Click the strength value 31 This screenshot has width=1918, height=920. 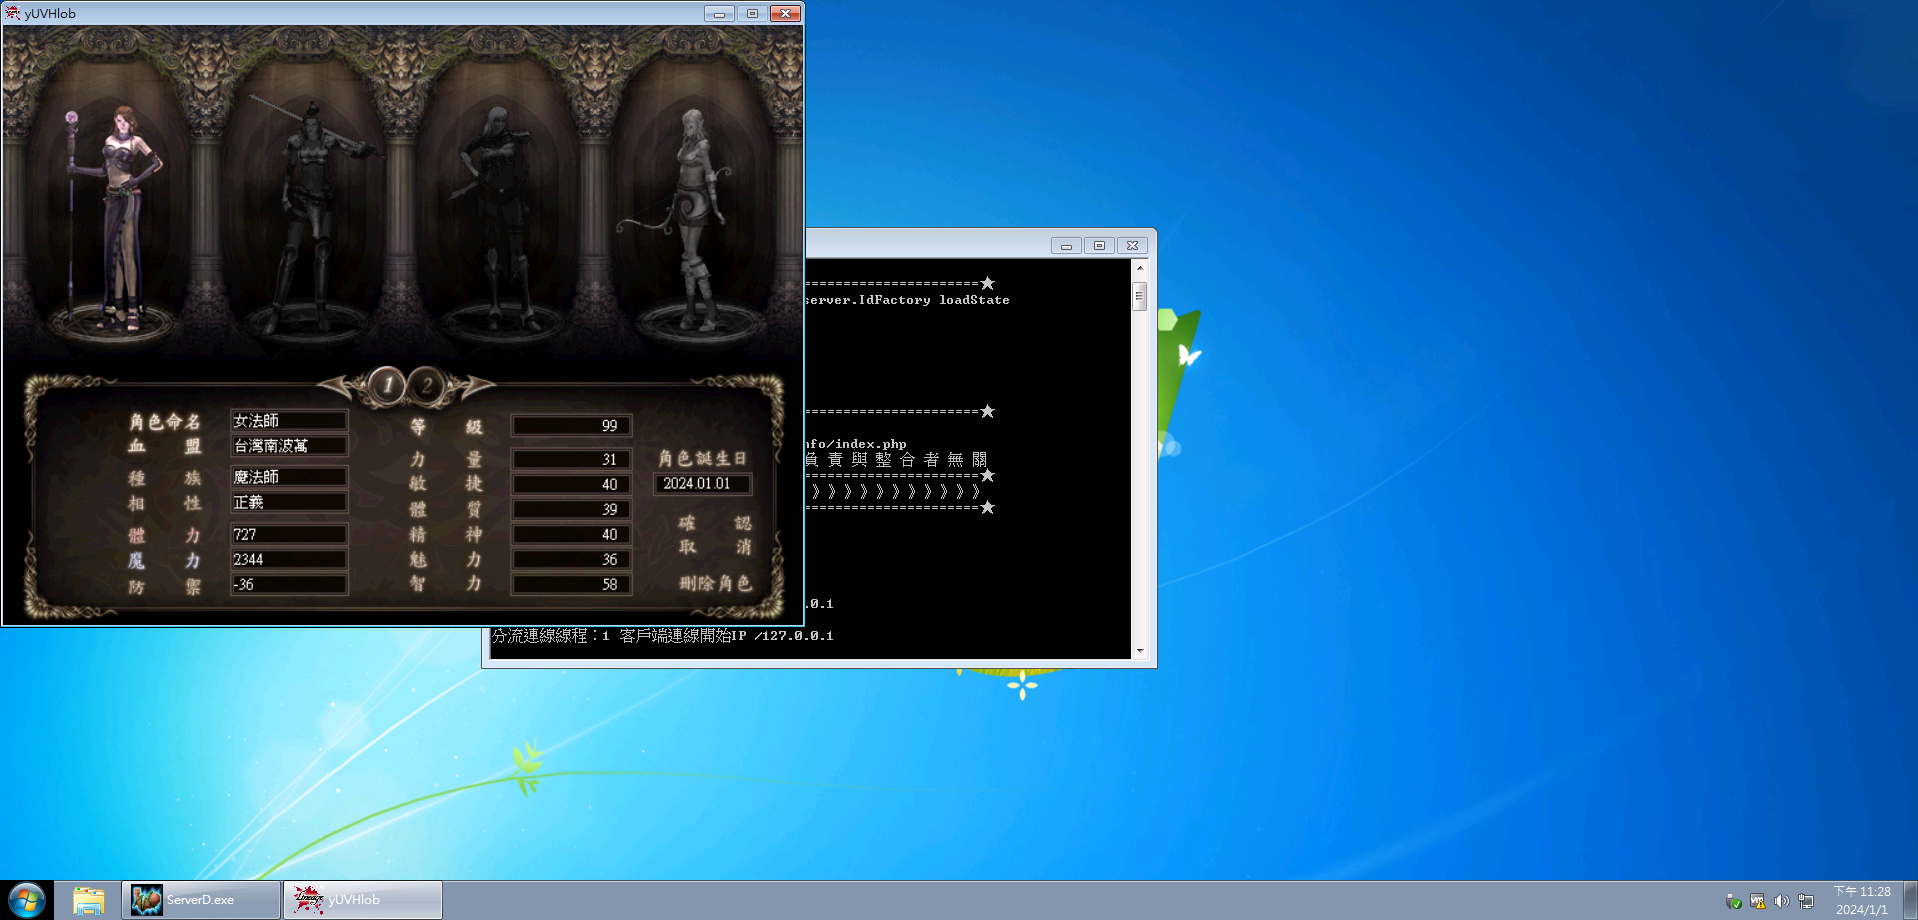click(571, 459)
